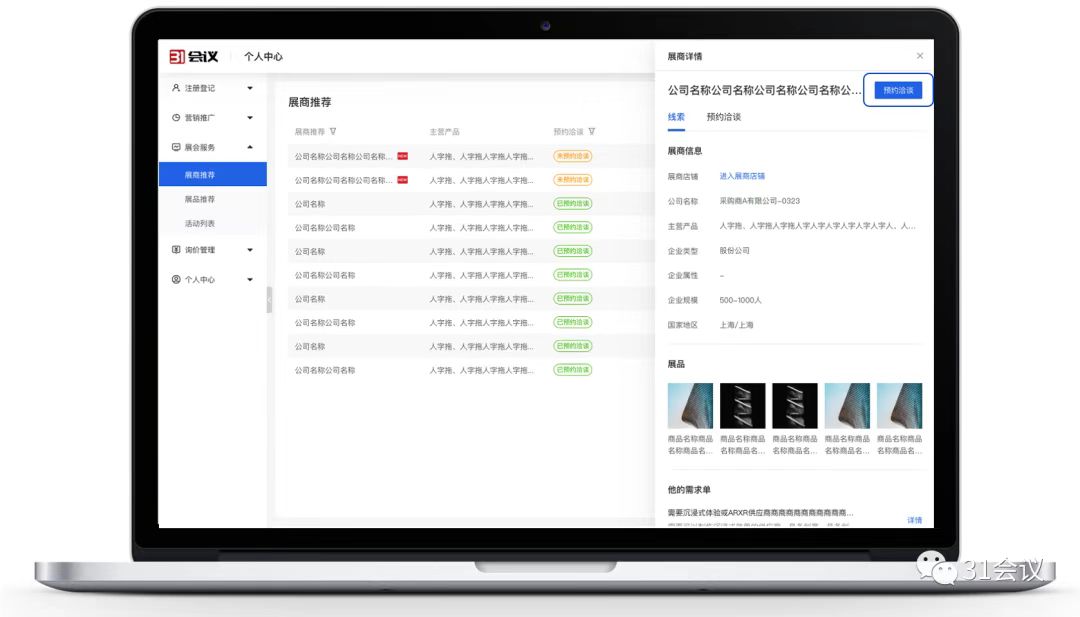Collapse the sidebar using the edge handle
Viewport: 1080px width, 617px height.
269,300
